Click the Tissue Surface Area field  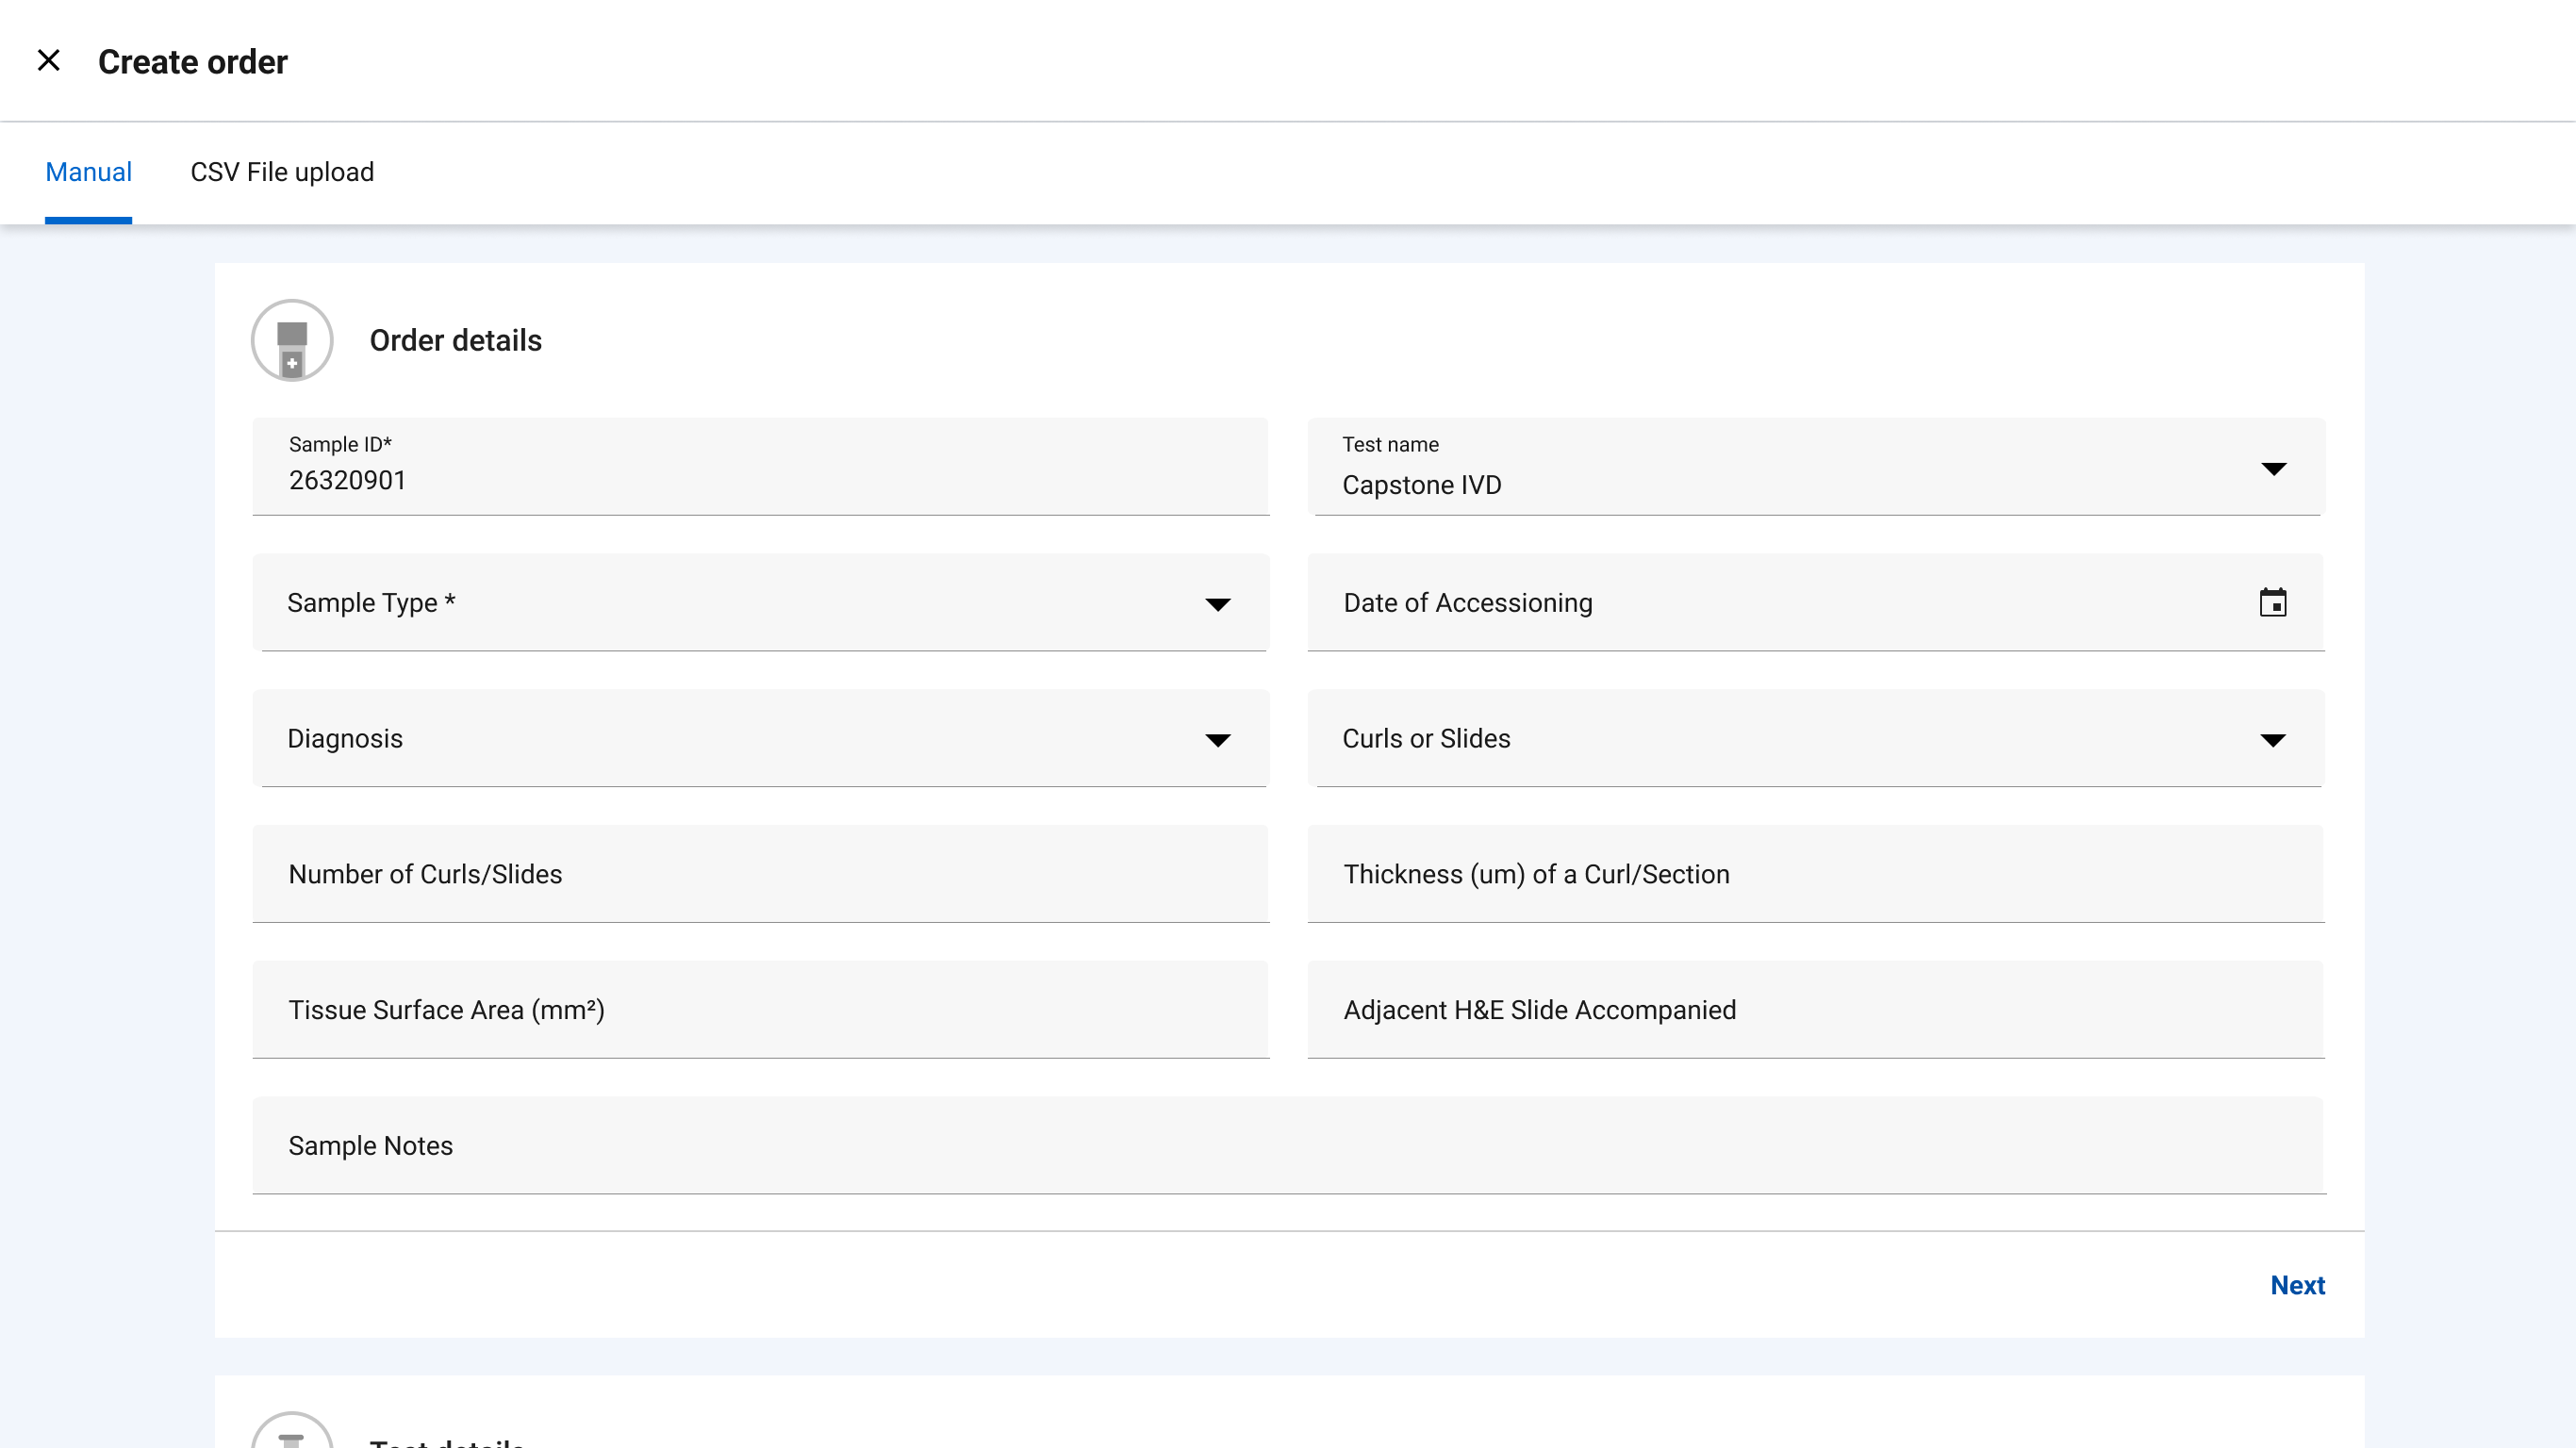tap(760, 1009)
